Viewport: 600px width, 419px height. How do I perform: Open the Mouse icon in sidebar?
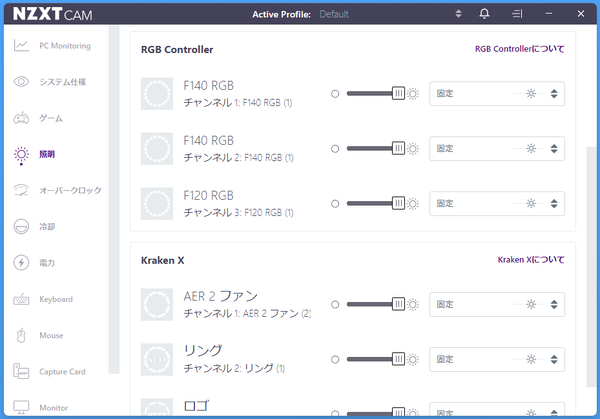click(21, 335)
